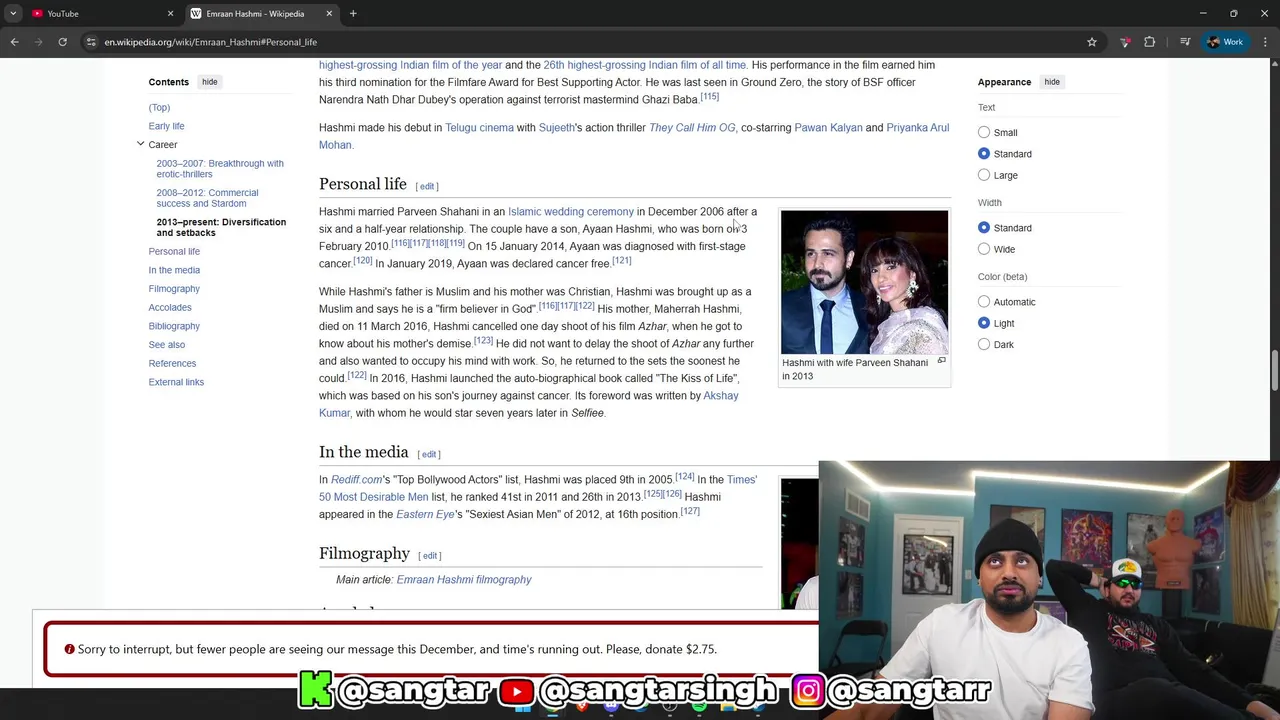The height and width of the screenshot is (720, 1280).
Task: Select Light color mode
Action: coord(984,323)
